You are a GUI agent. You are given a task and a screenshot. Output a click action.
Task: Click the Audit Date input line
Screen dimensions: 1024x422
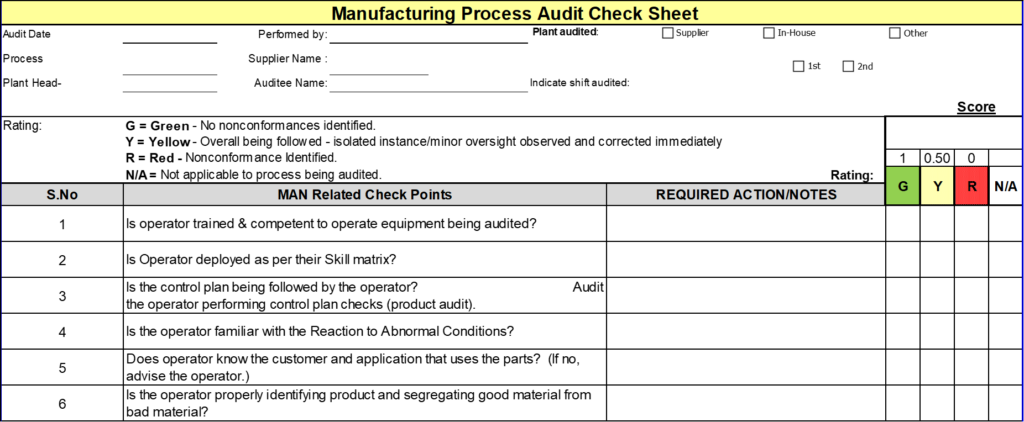click(170, 36)
